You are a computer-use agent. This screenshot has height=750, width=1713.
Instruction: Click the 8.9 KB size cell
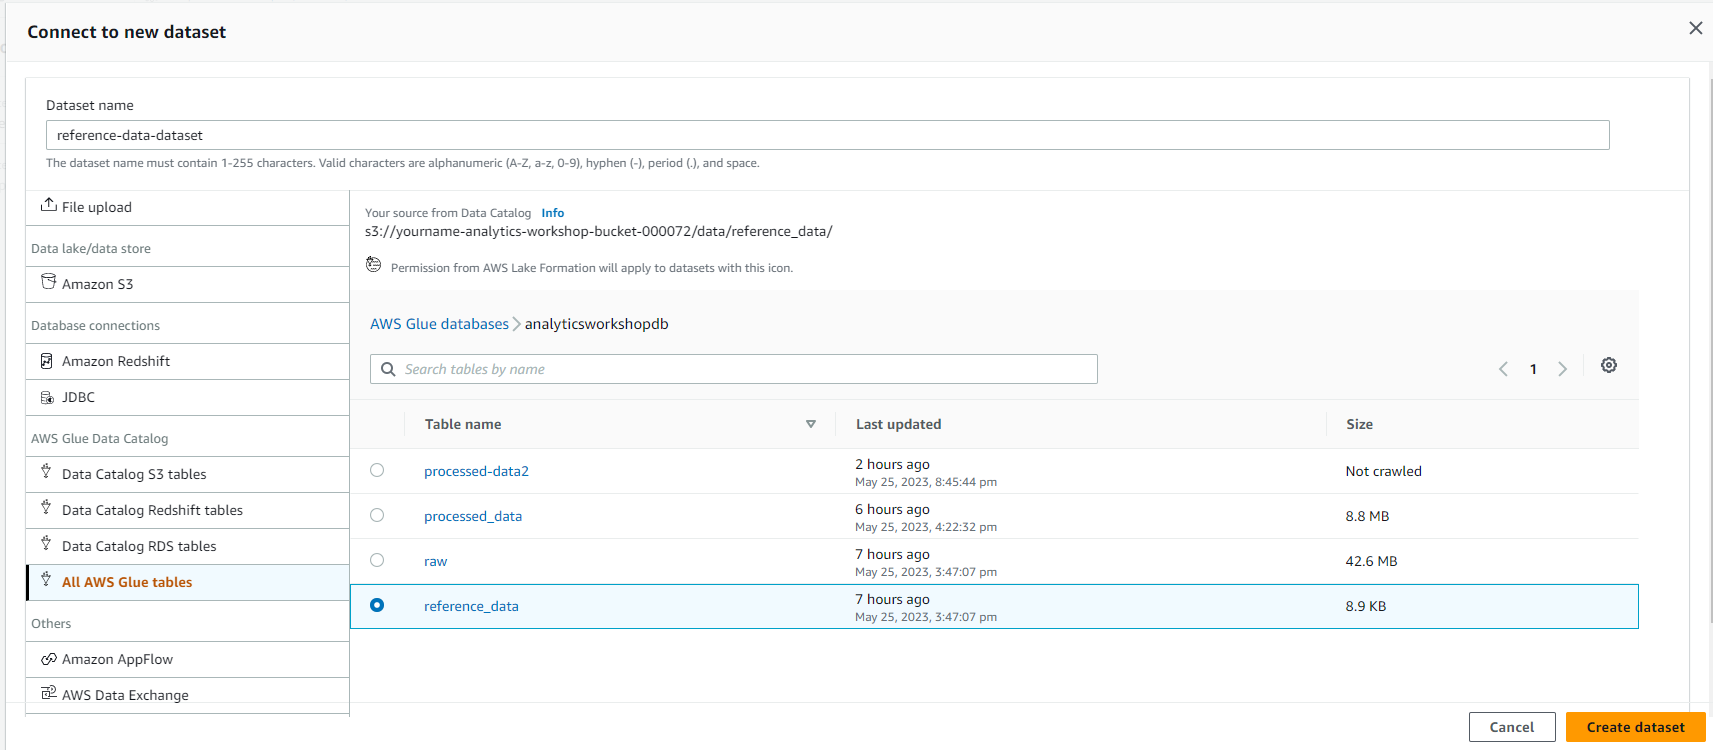tap(1365, 606)
